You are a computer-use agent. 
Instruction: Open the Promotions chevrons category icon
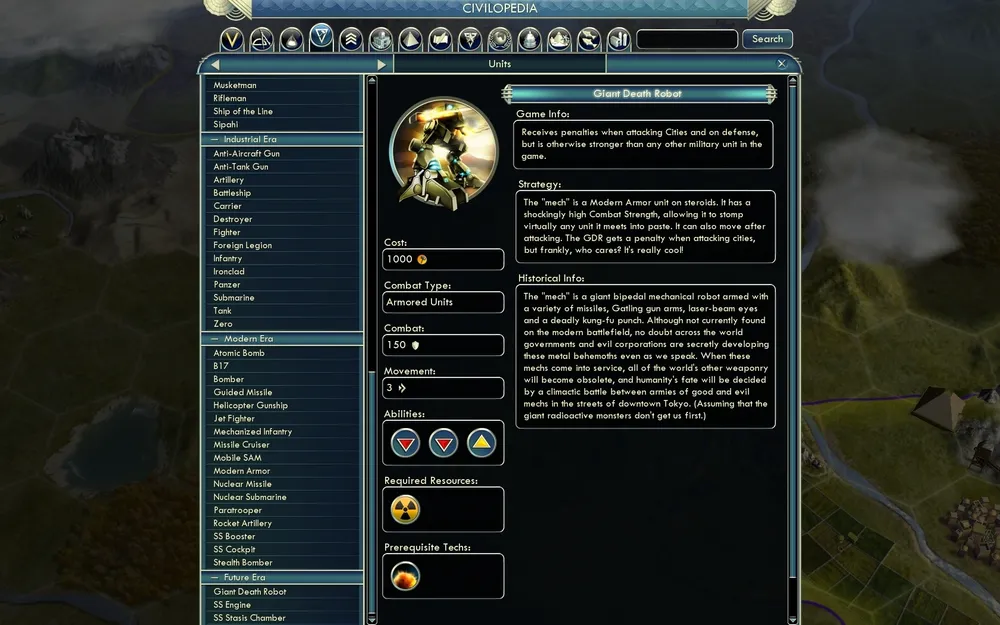pos(351,40)
